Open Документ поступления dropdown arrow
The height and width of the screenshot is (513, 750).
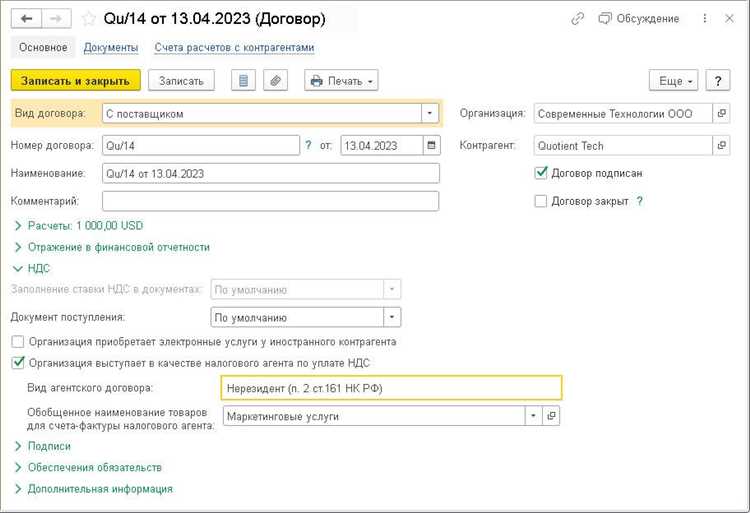pos(392,317)
